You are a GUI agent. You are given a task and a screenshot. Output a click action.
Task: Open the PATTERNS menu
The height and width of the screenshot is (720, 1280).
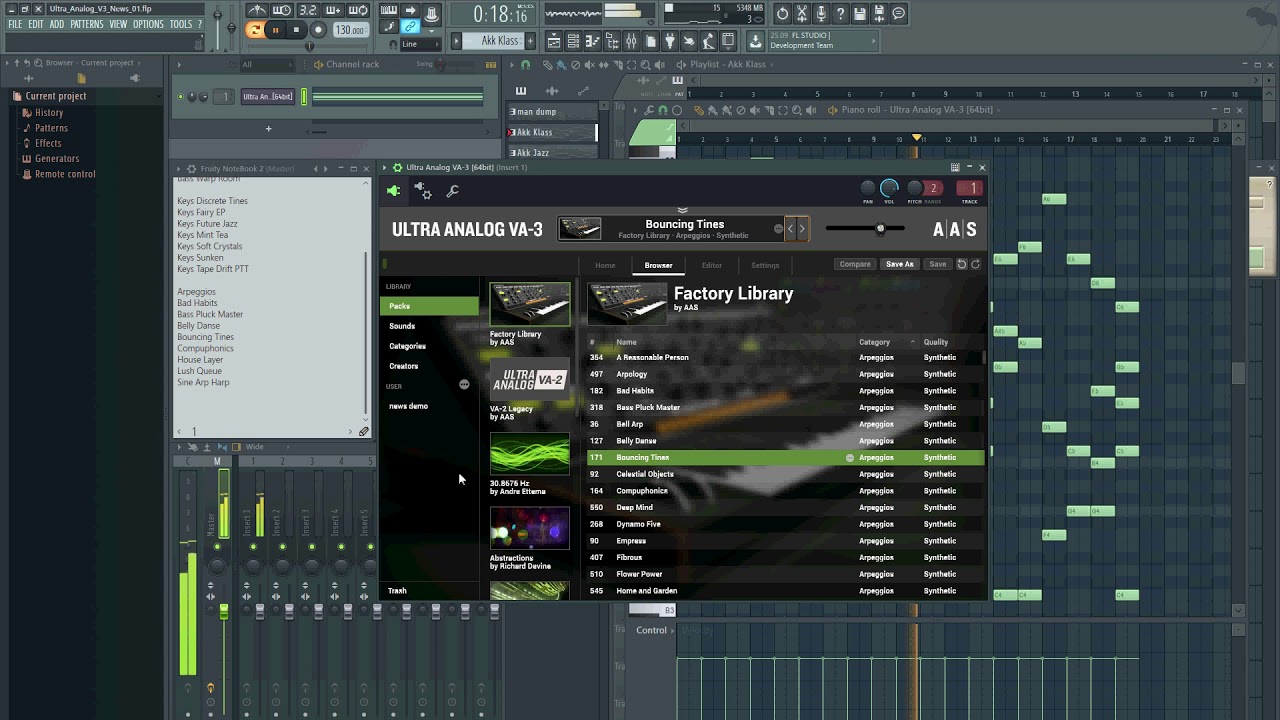(x=87, y=24)
